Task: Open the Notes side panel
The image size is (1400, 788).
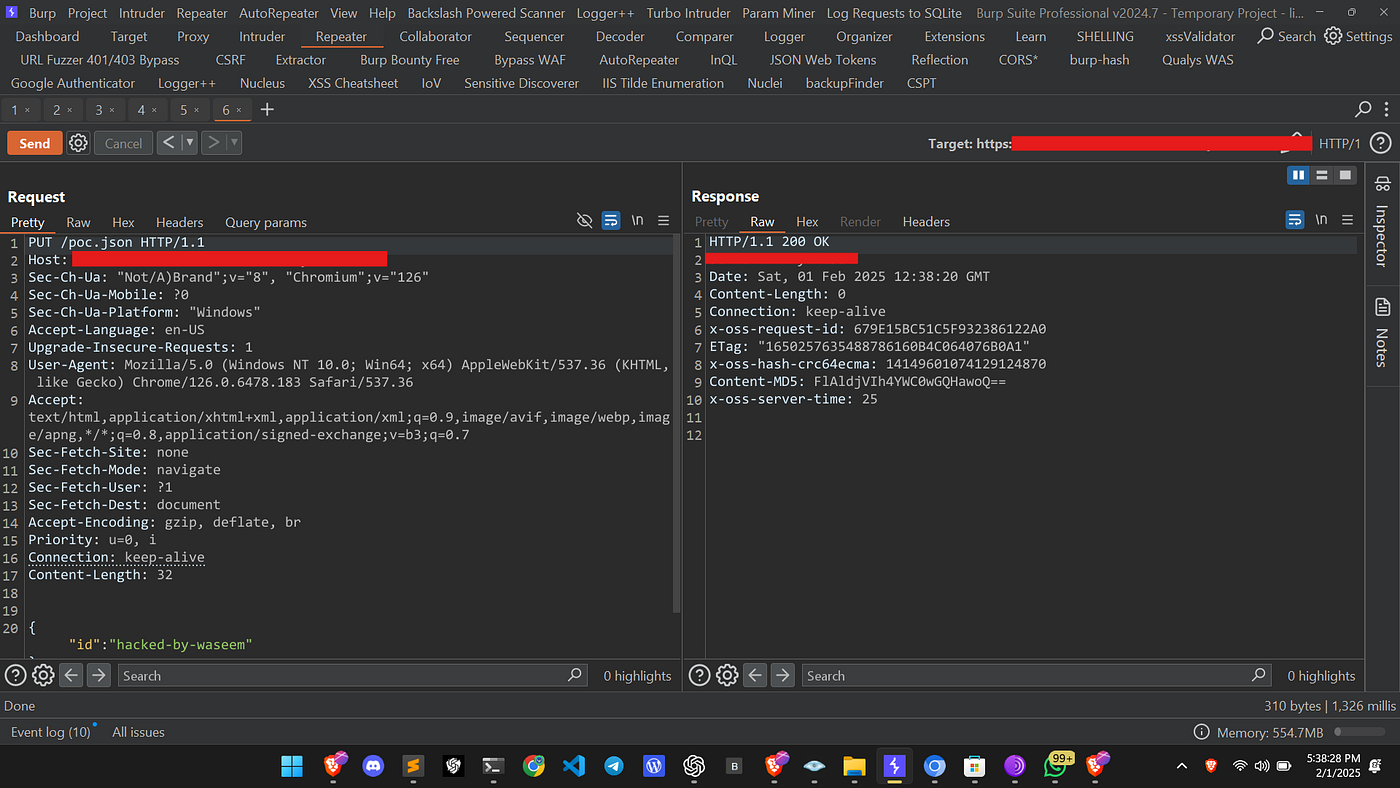Action: click(1383, 332)
